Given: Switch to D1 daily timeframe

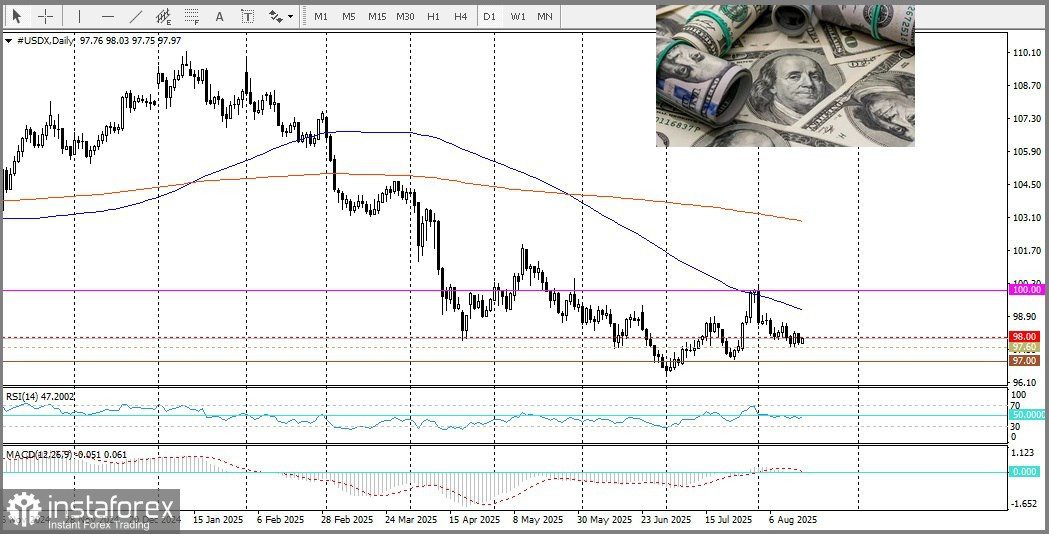Looking at the screenshot, I should click(489, 16).
